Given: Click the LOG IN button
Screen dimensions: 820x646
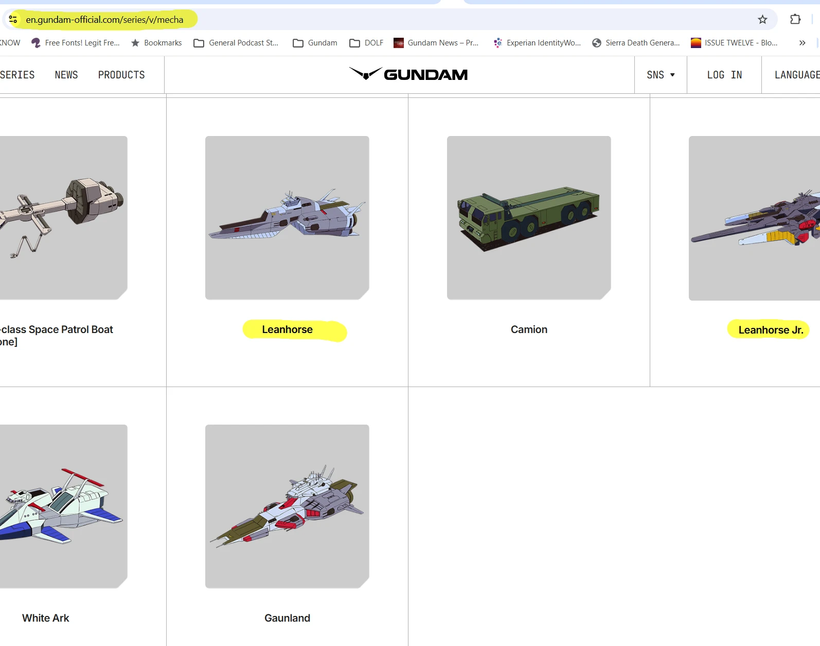Looking at the screenshot, I should point(724,75).
